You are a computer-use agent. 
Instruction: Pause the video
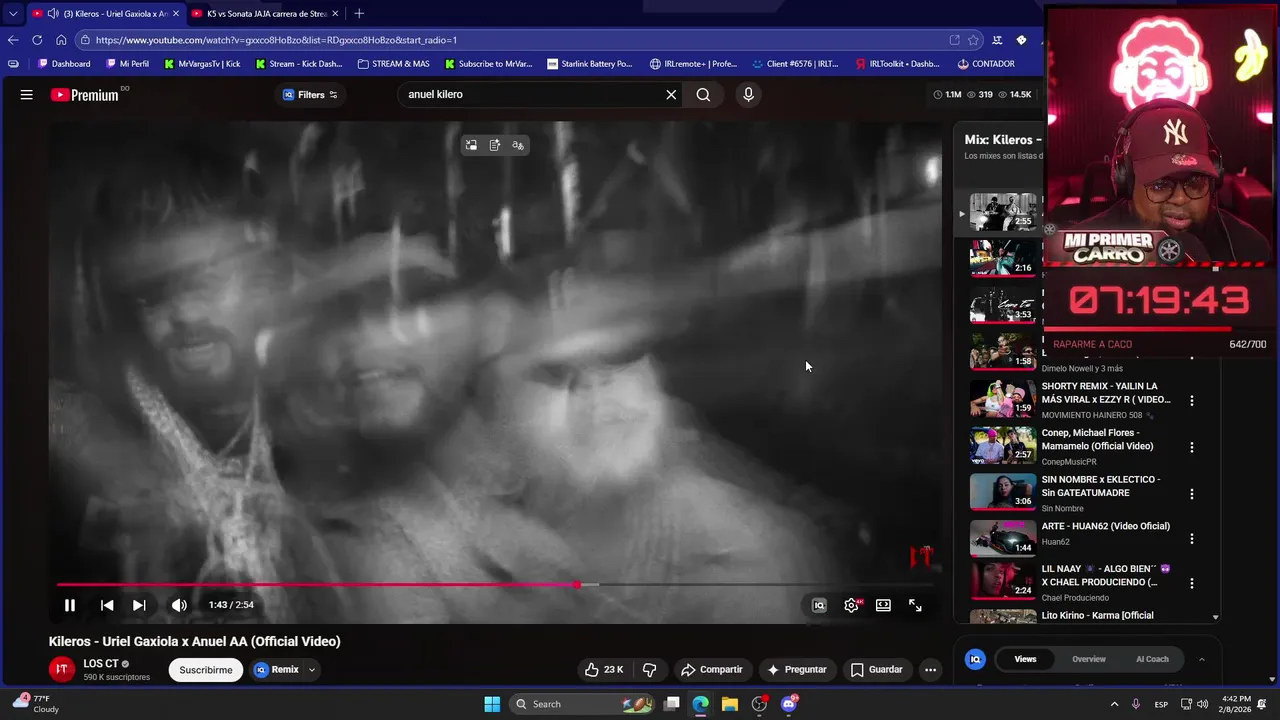(70, 605)
